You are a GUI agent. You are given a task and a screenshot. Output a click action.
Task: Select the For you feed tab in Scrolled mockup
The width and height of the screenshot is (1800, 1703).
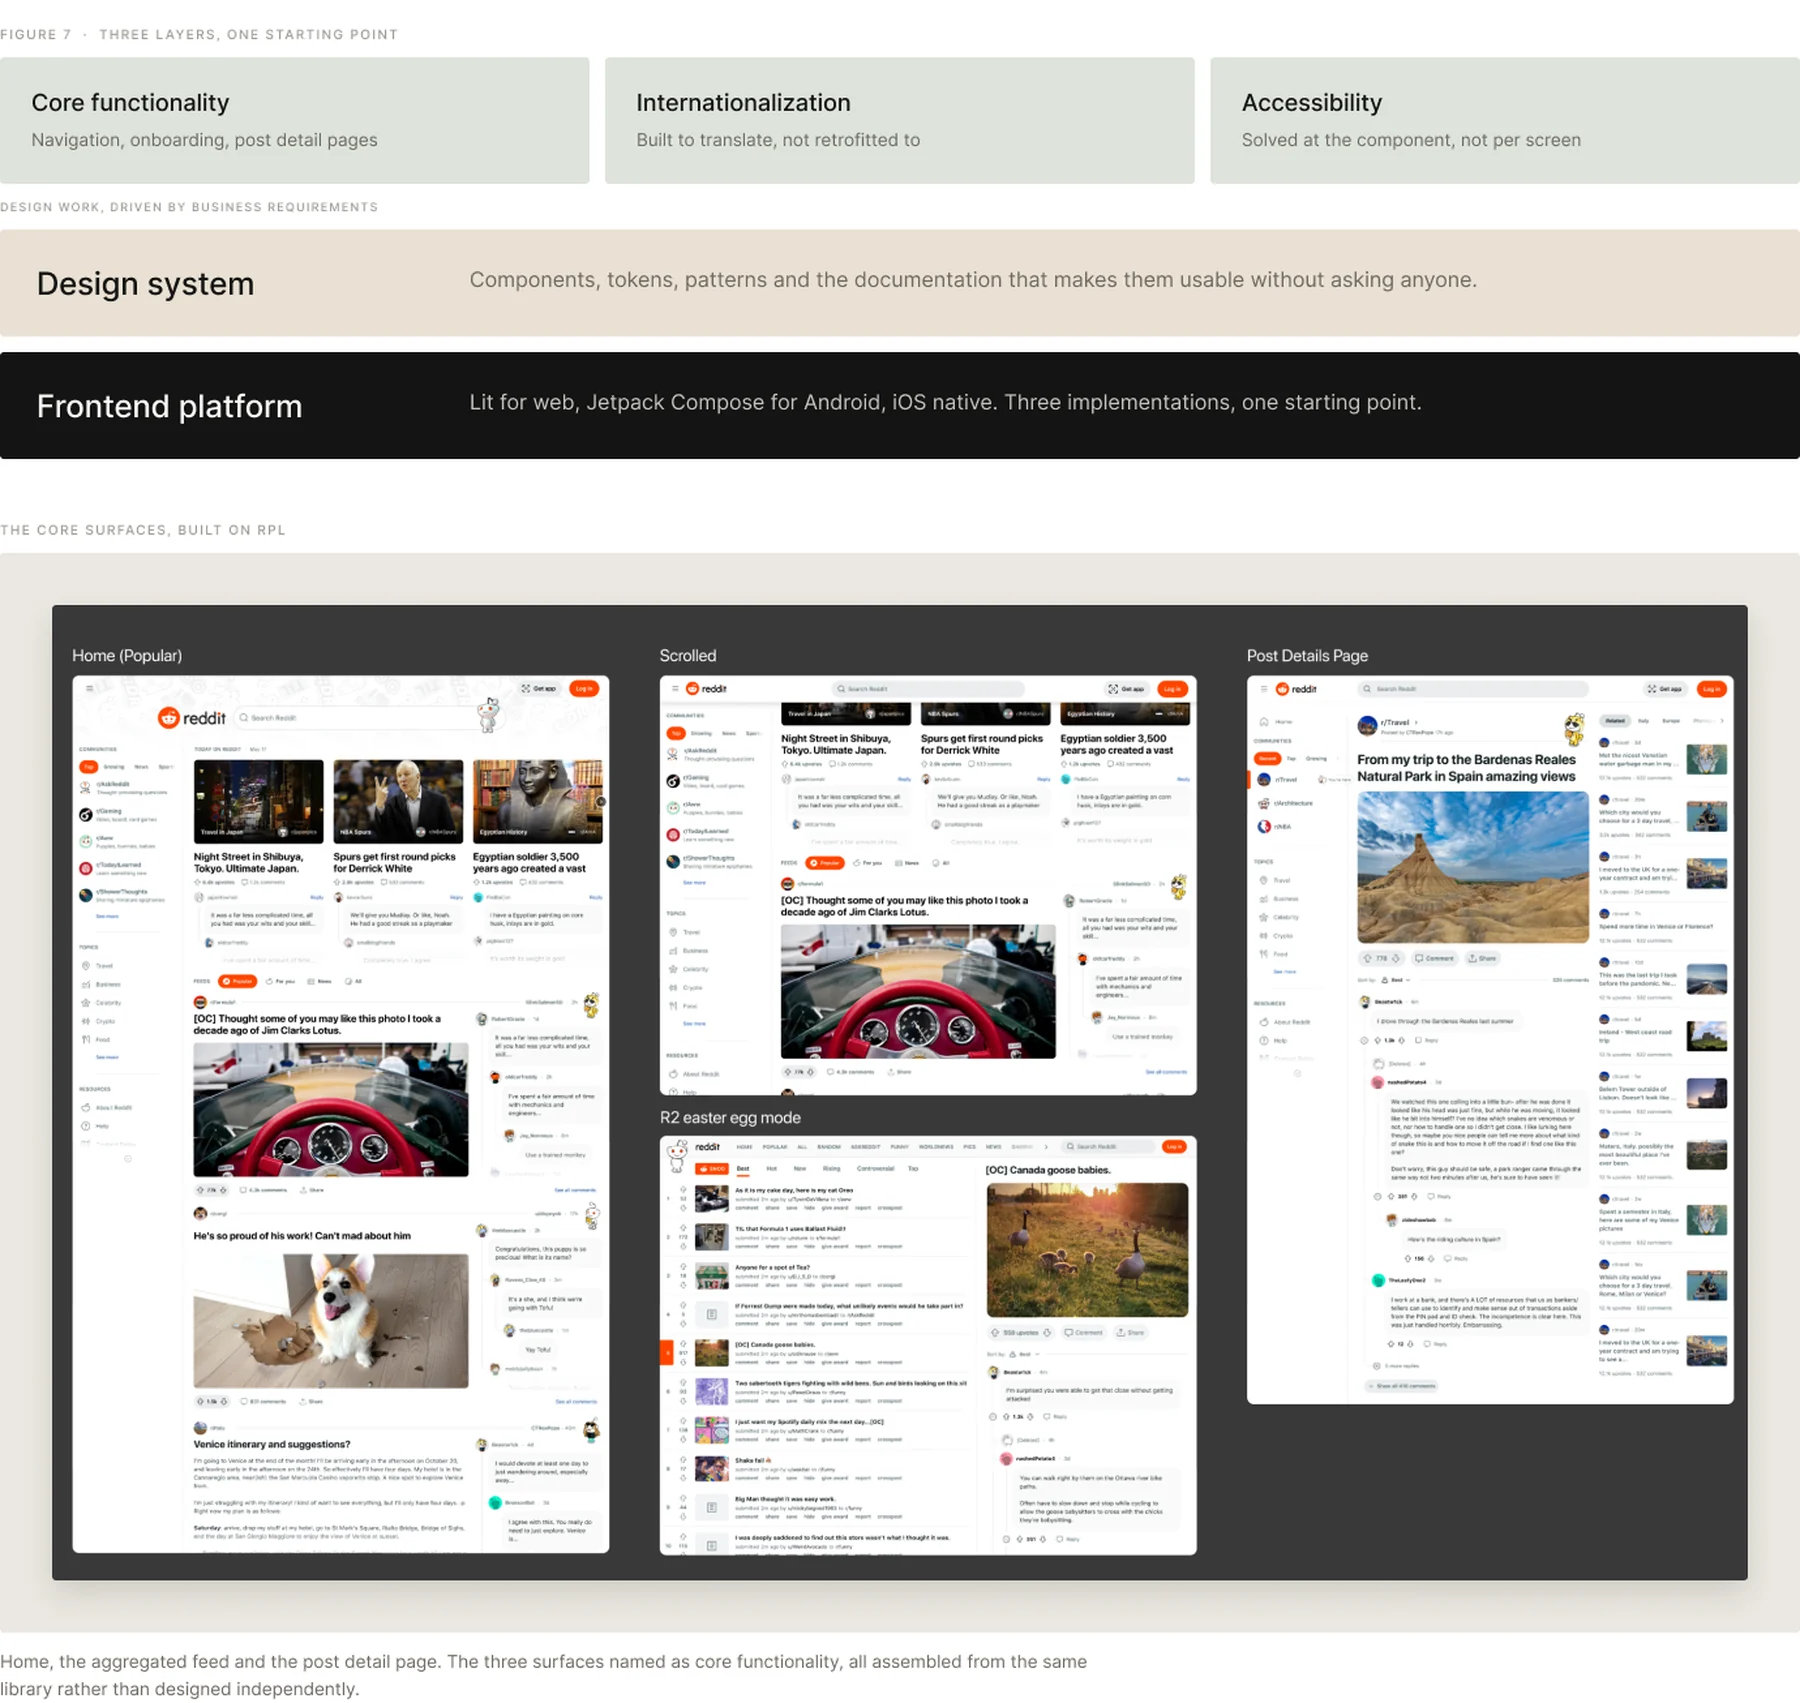click(x=868, y=862)
